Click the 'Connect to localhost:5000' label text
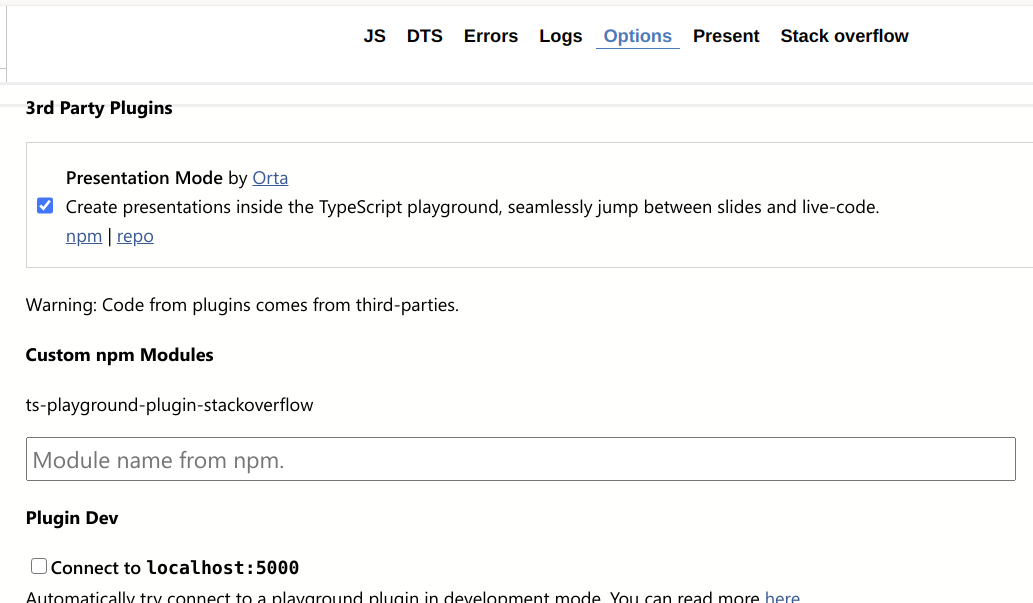Screen dimensions: 1033x603 174,568
